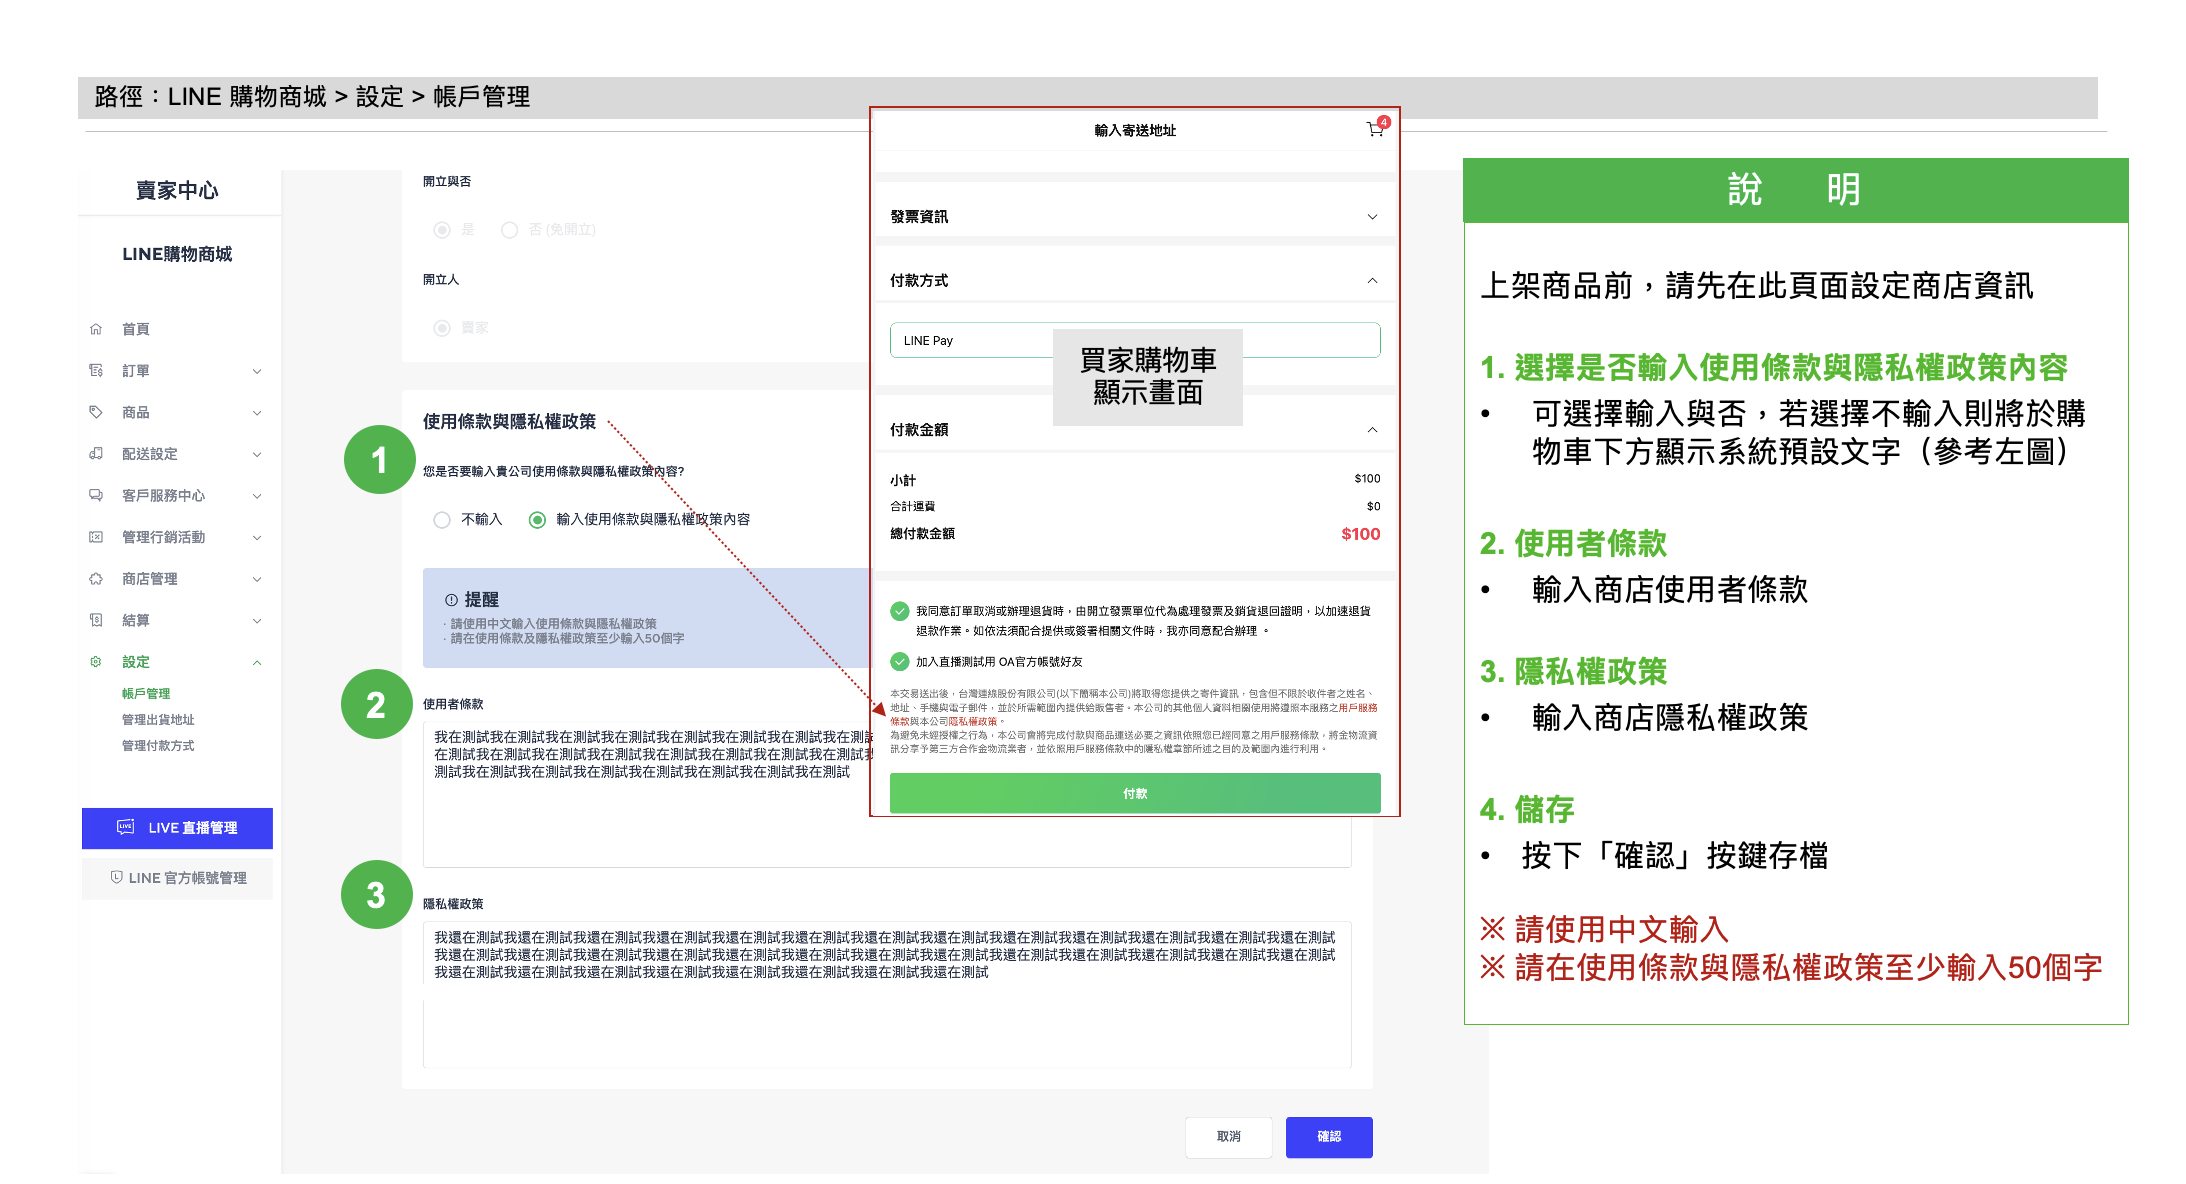Open the 首頁 menu item
This screenshot has width=2186, height=1184.
(136, 329)
